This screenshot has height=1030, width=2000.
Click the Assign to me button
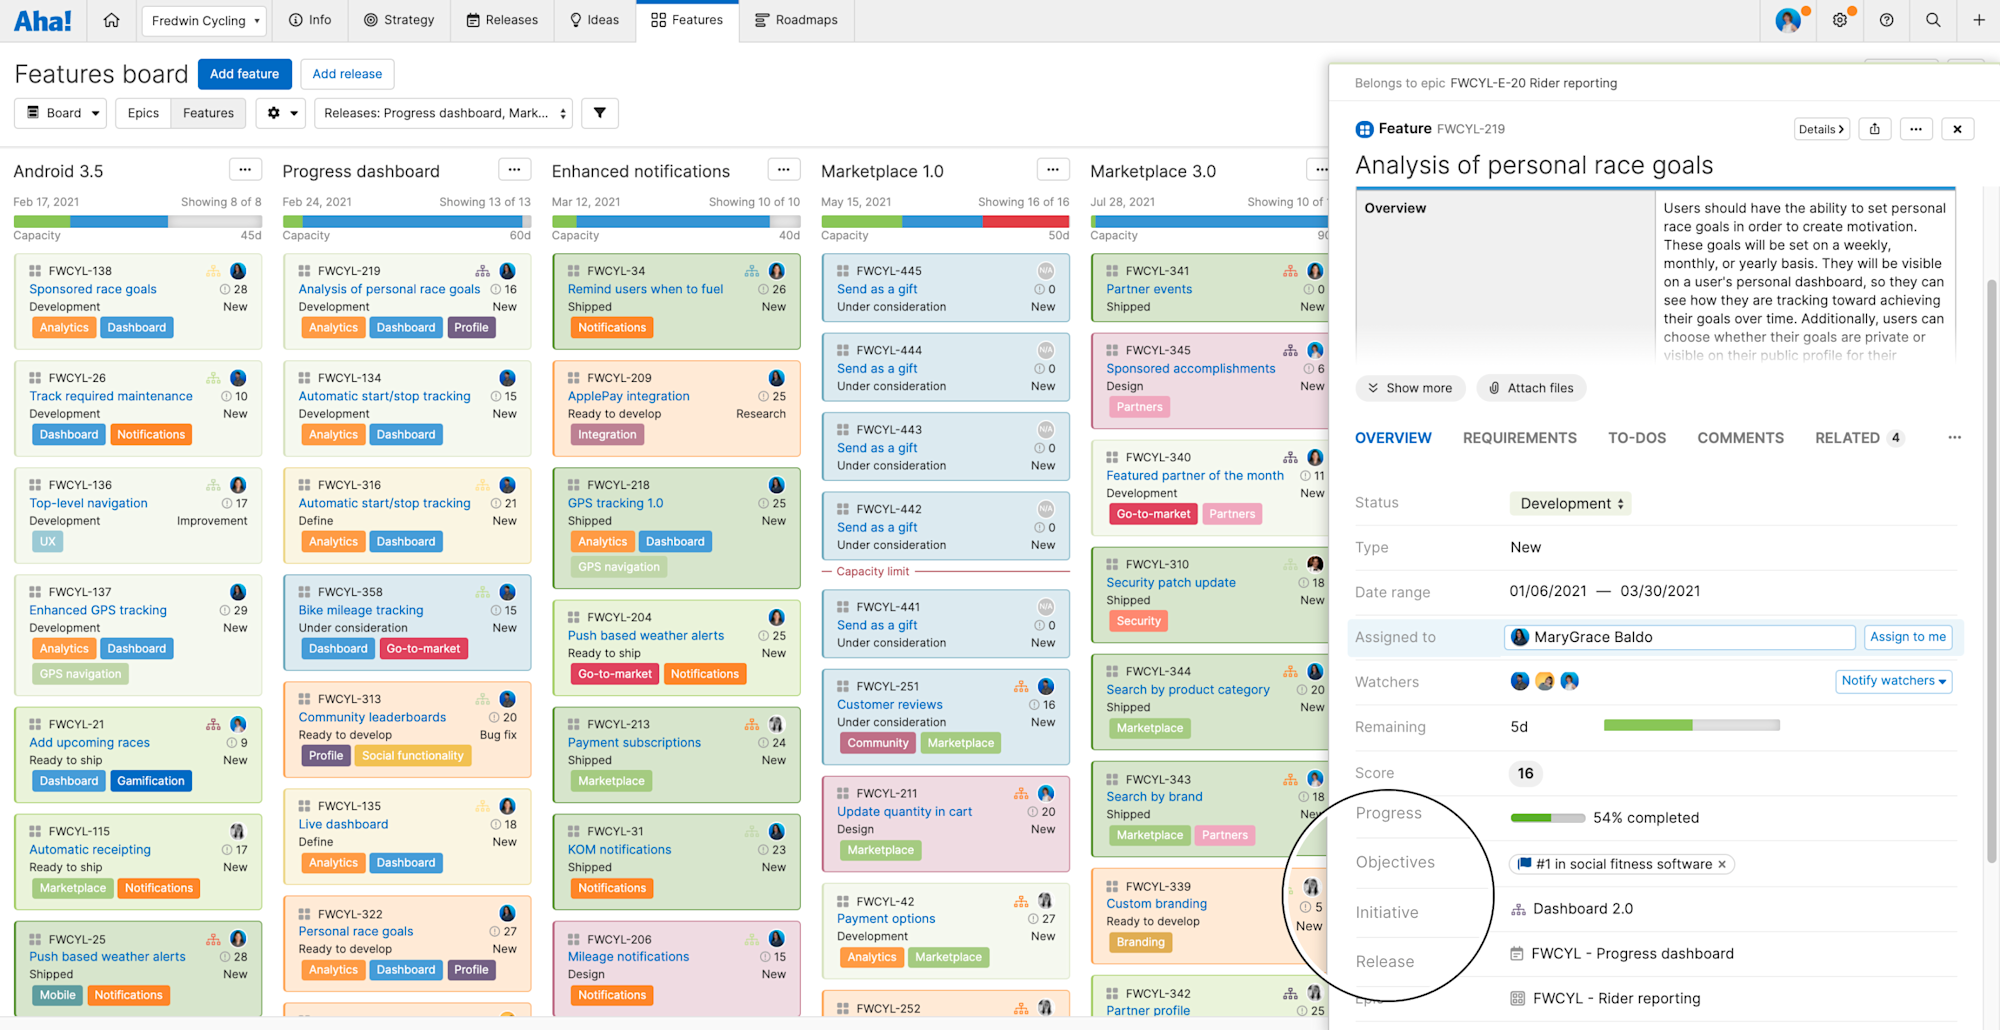1907,637
